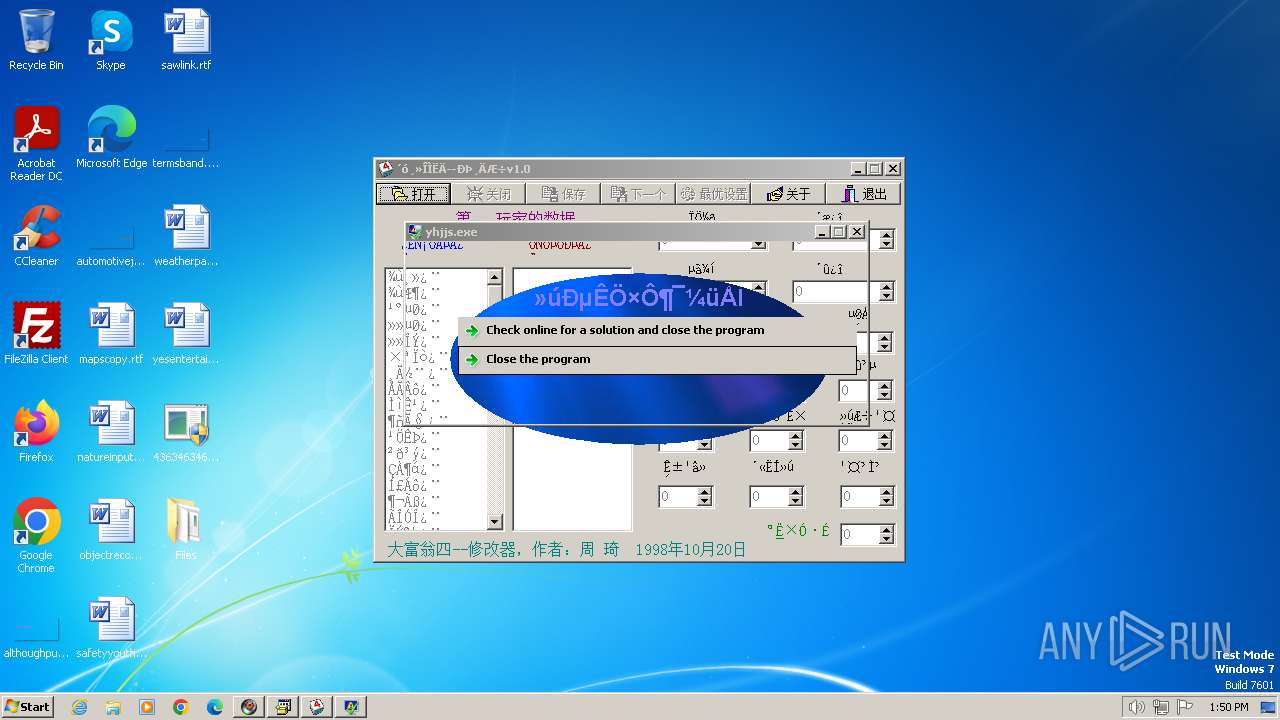This screenshot has height=720, width=1280.
Task: Click the green arrow beside Close the program
Action: pos(472,360)
